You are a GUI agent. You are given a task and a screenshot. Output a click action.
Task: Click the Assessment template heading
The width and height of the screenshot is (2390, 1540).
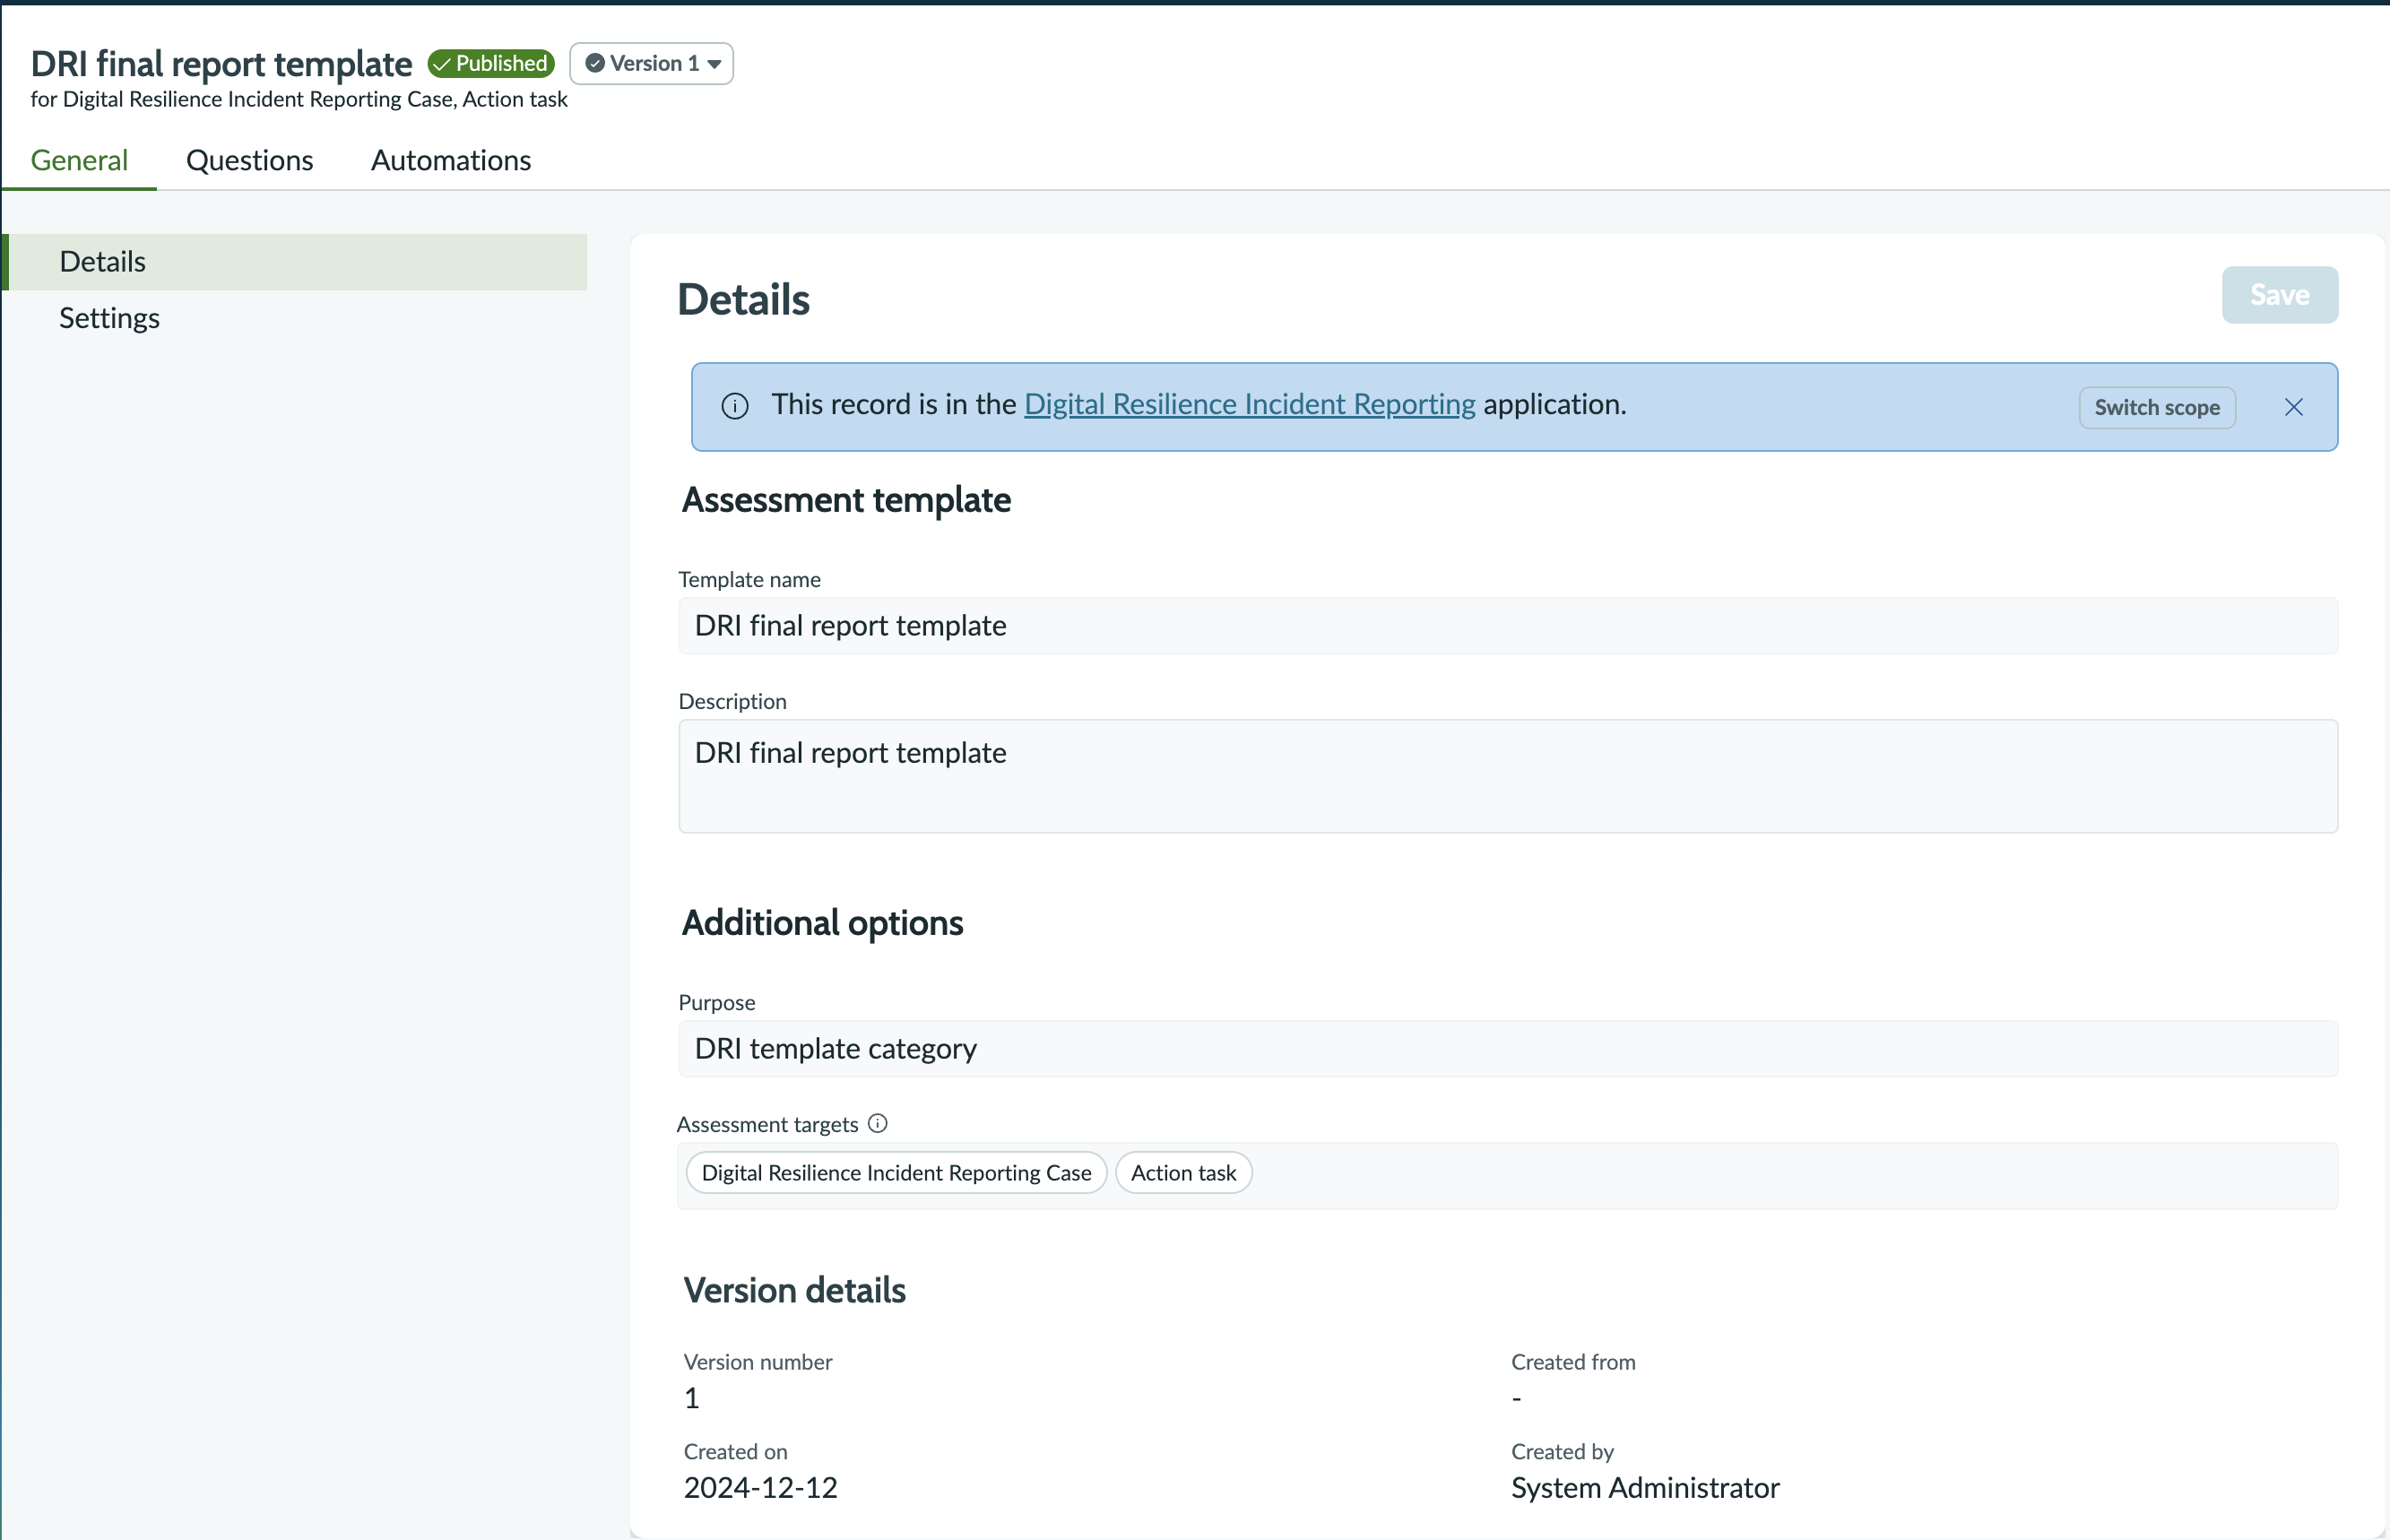(846, 500)
